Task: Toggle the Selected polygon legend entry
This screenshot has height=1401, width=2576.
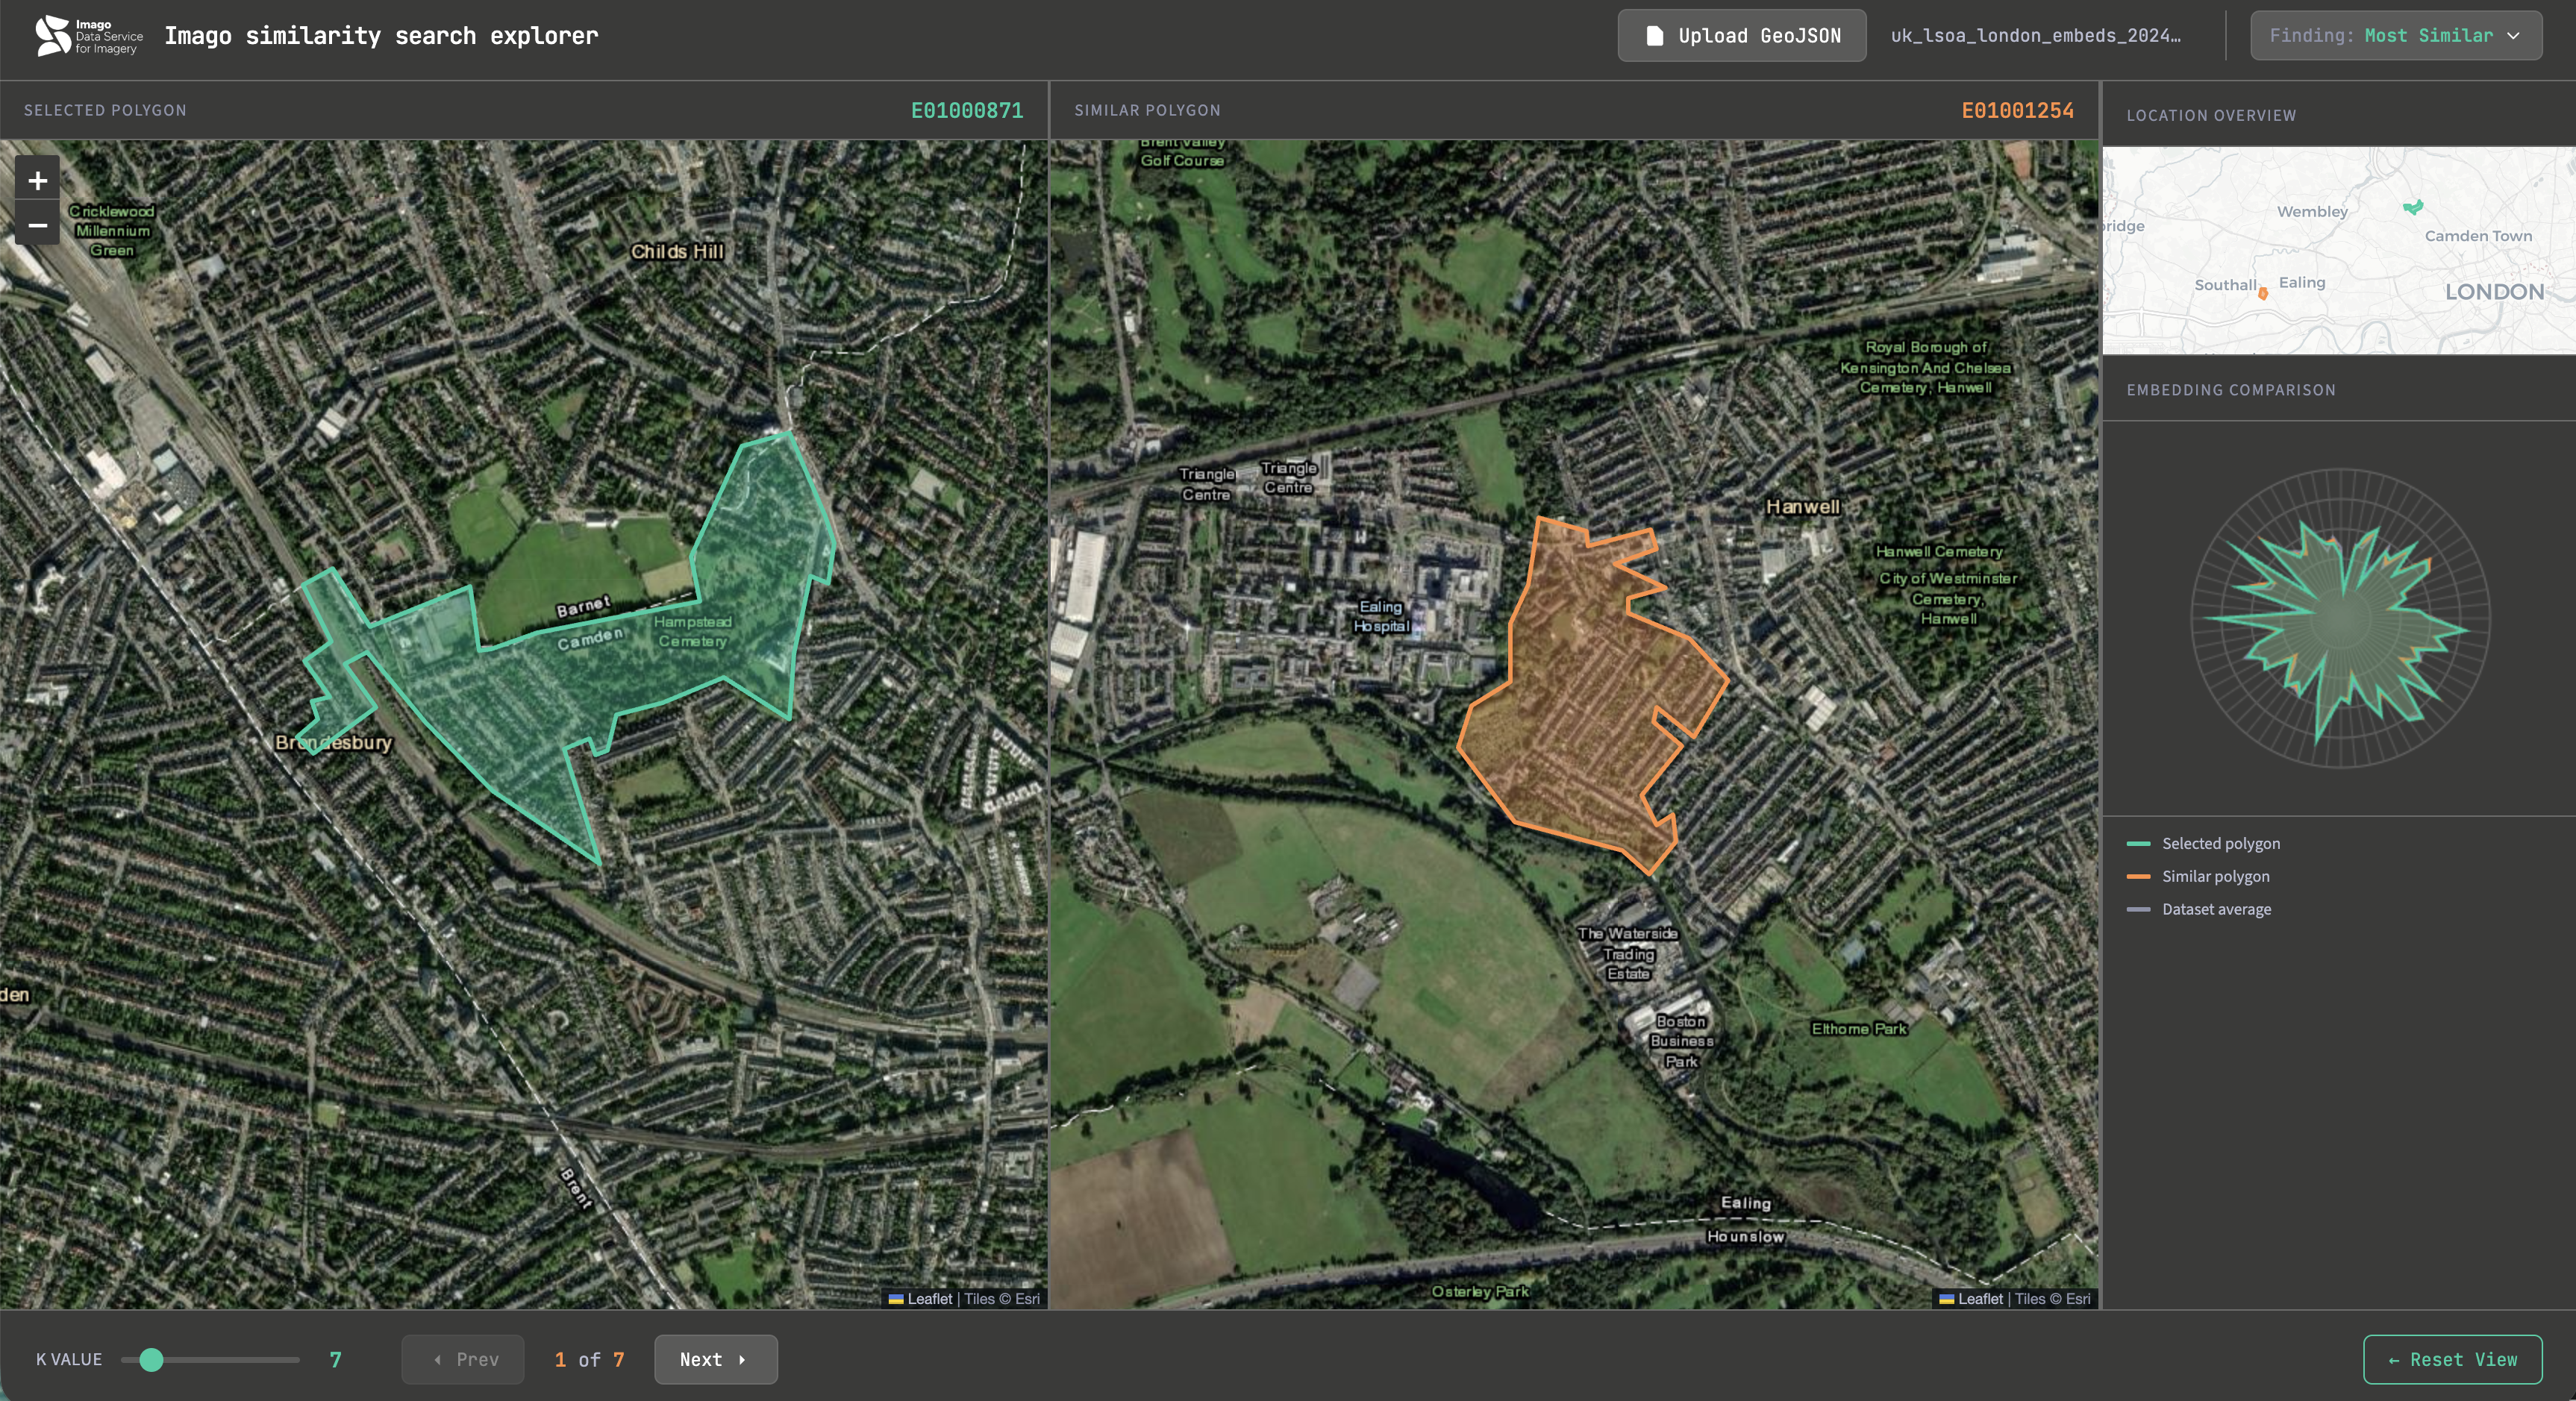Action: point(2221,844)
